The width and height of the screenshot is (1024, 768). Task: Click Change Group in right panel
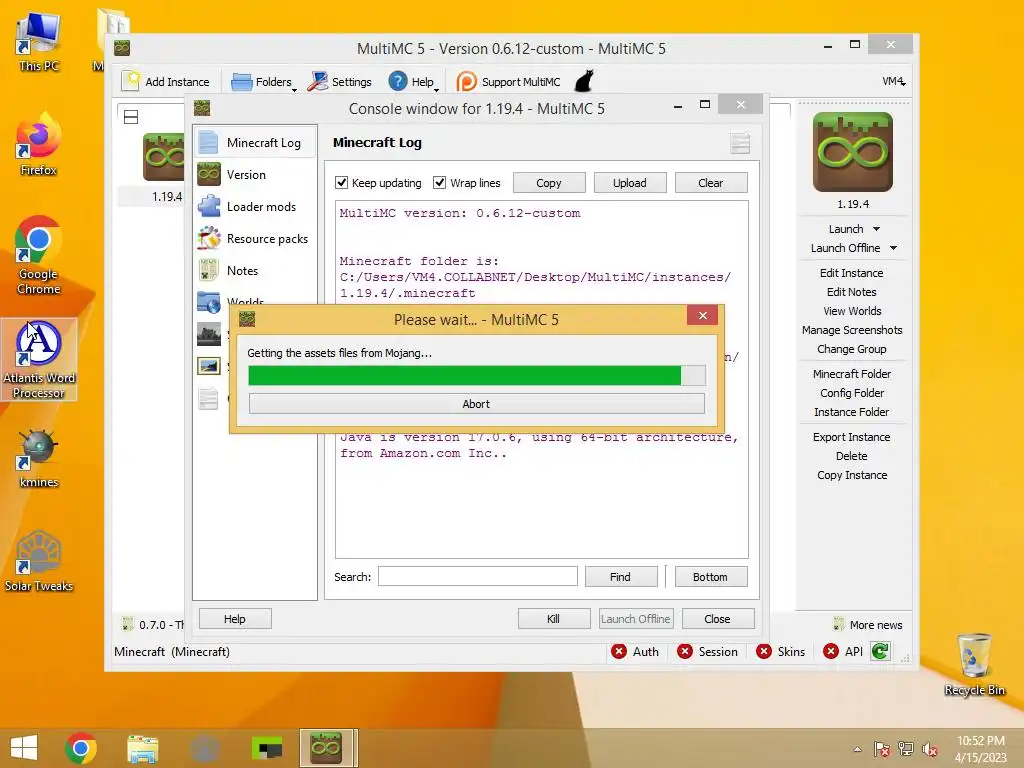pyautogui.click(x=852, y=349)
